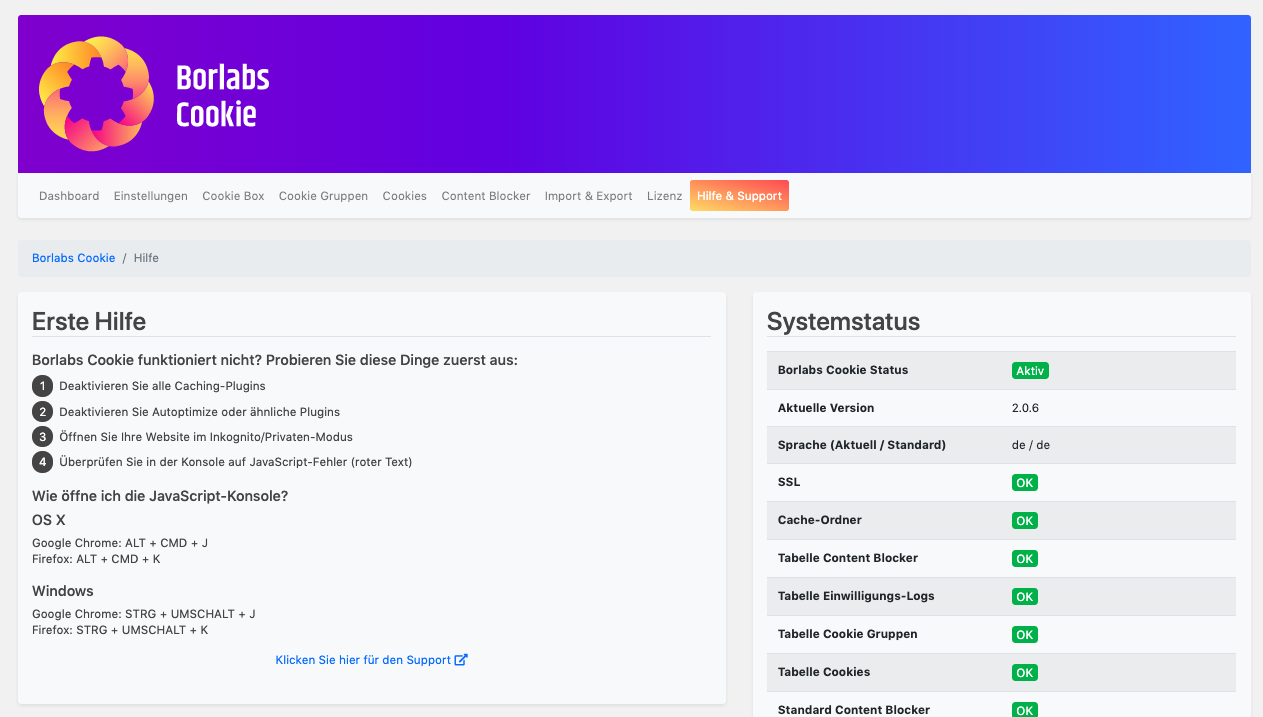Click the highlighted Hilfe & Support tab
Screen dimensions: 1263x717
tap(739, 196)
